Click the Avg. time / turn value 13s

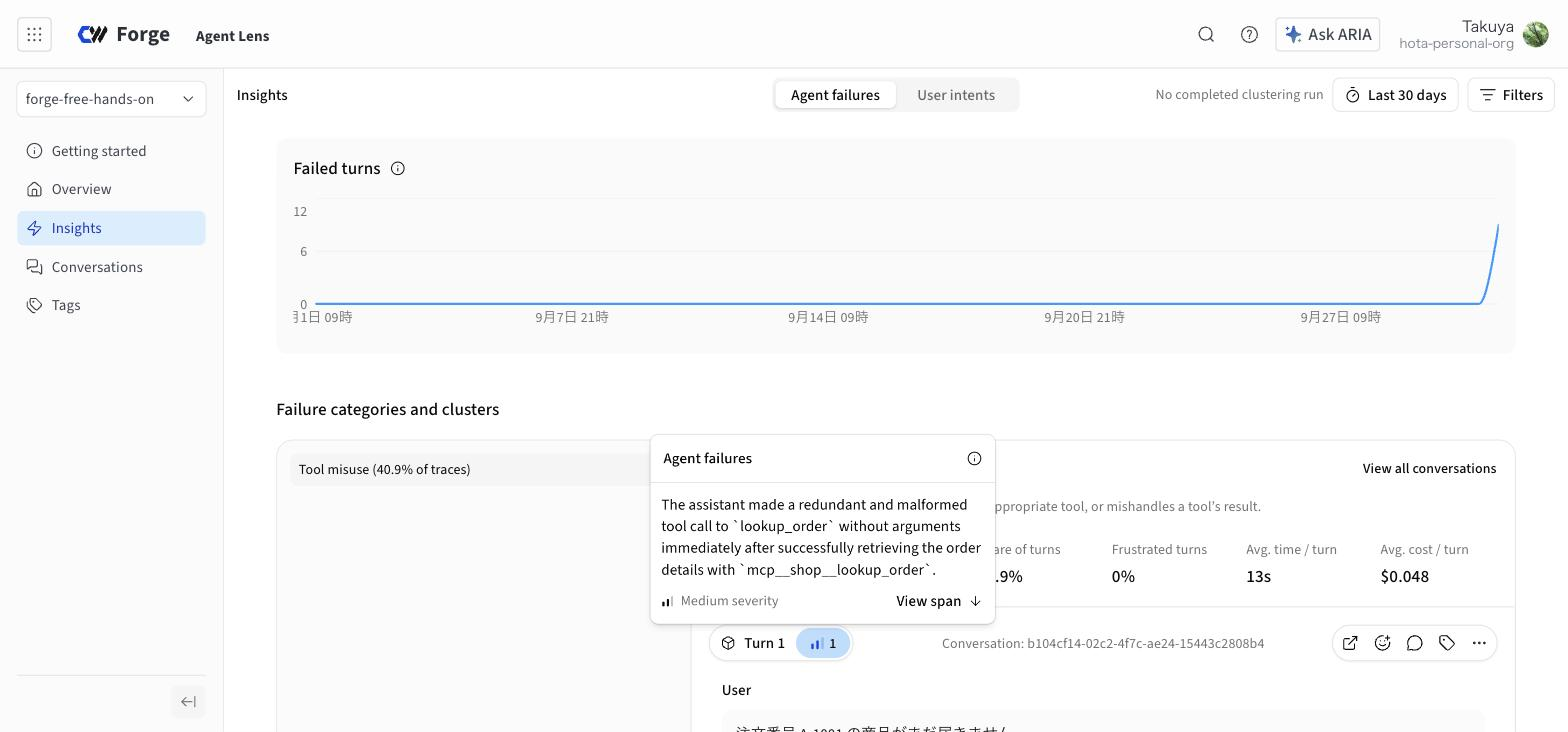pos(1258,576)
